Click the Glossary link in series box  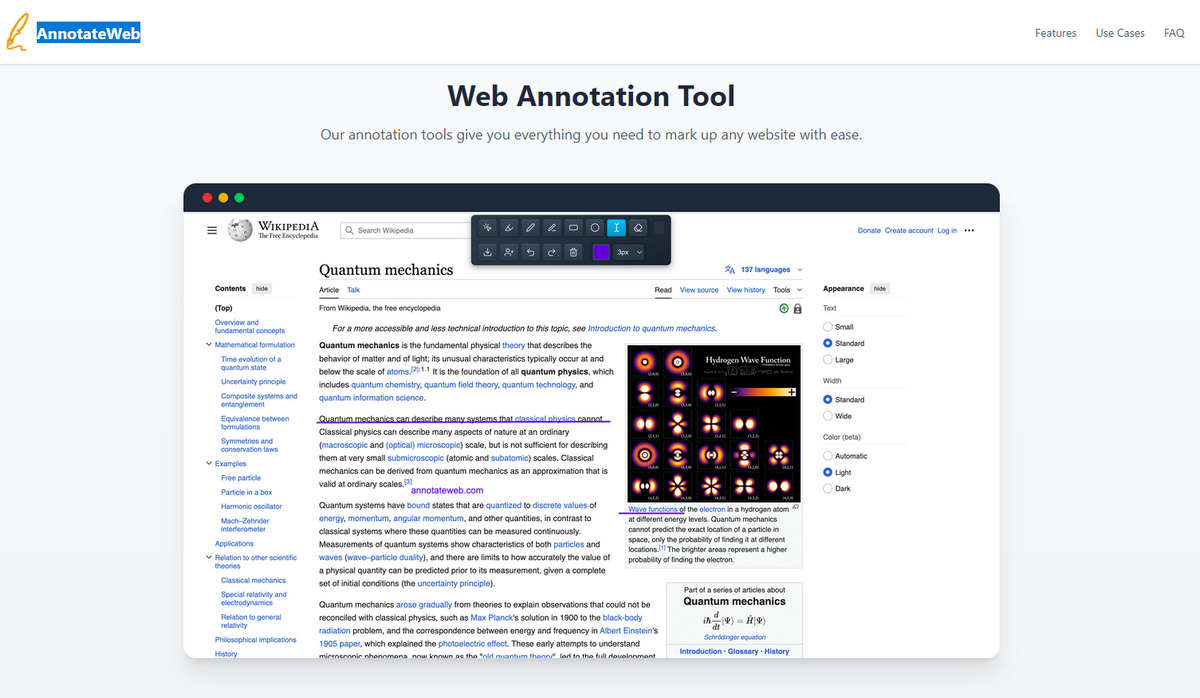pyautogui.click(x=743, y=651)
